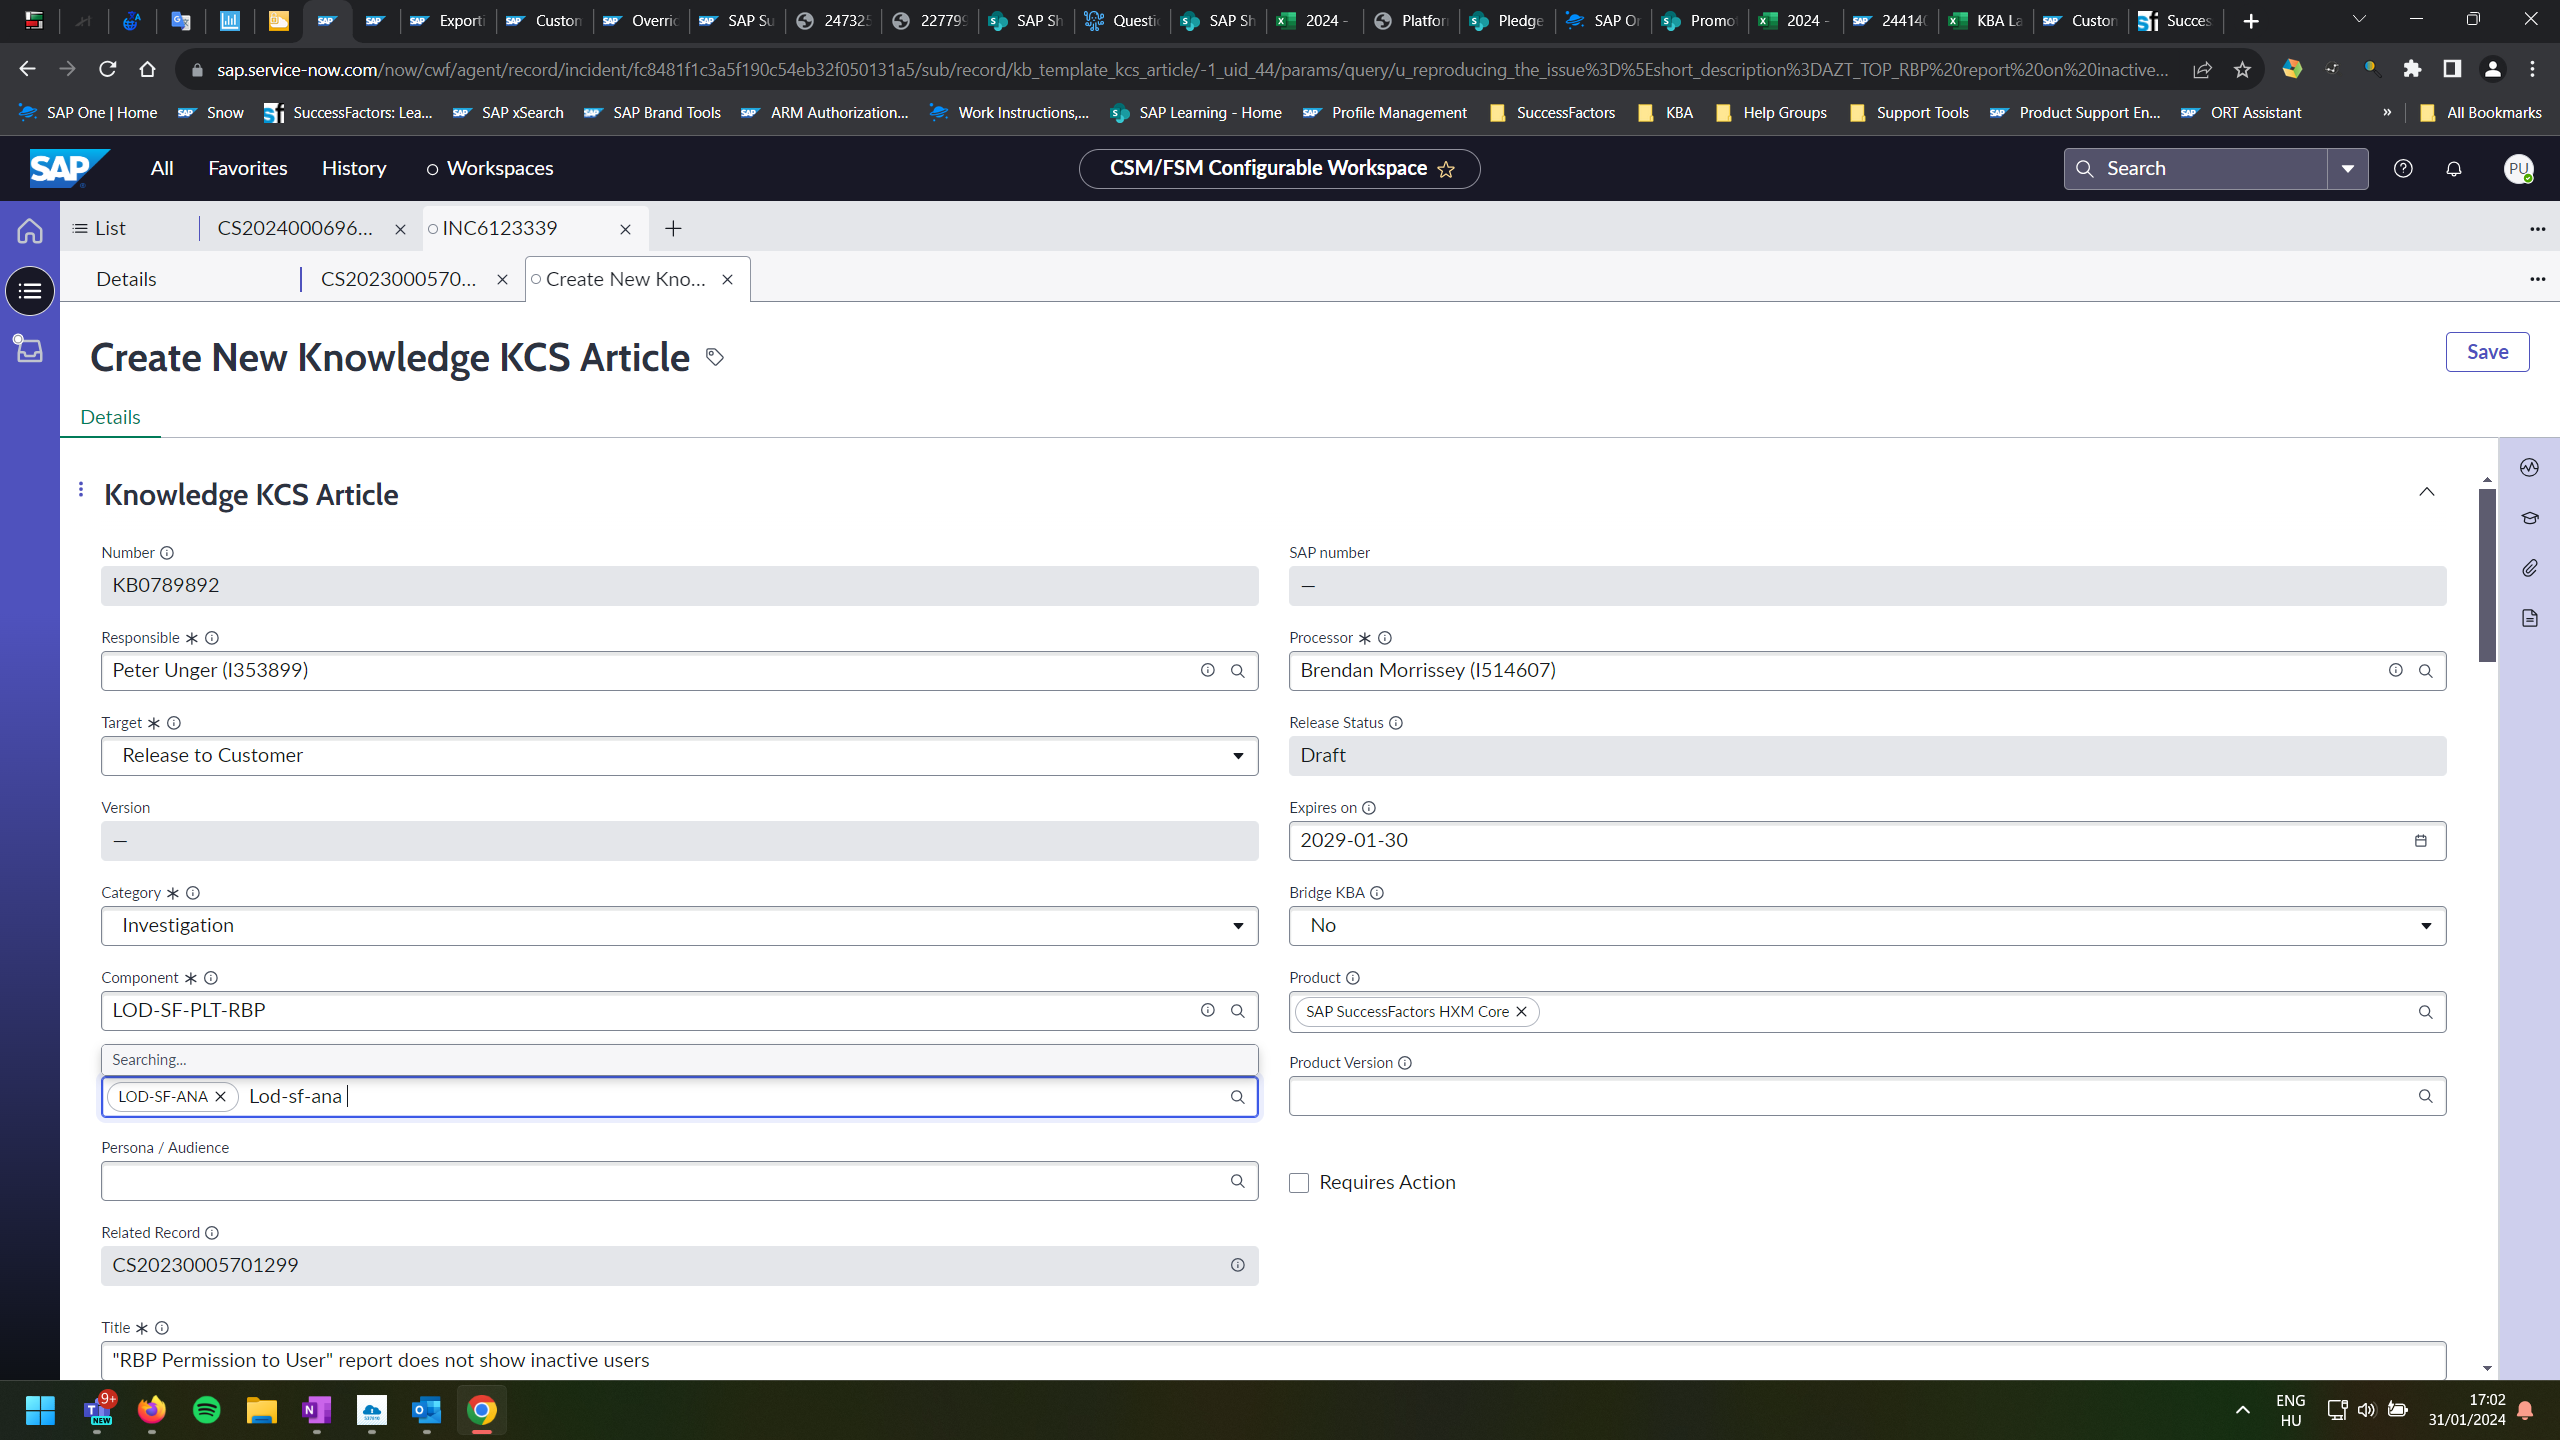Click the form vertical scrollbar
This screenshot has height=1440, width=2560.
[x=2487, y=575]
